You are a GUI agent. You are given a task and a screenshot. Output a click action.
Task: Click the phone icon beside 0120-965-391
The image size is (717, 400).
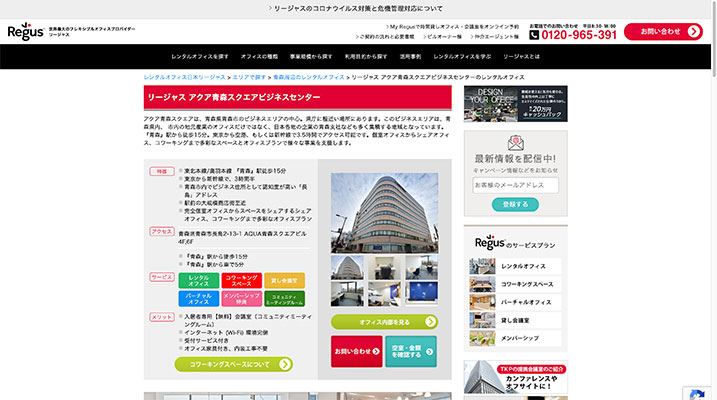pyautogui.click(x=534, y=35)
